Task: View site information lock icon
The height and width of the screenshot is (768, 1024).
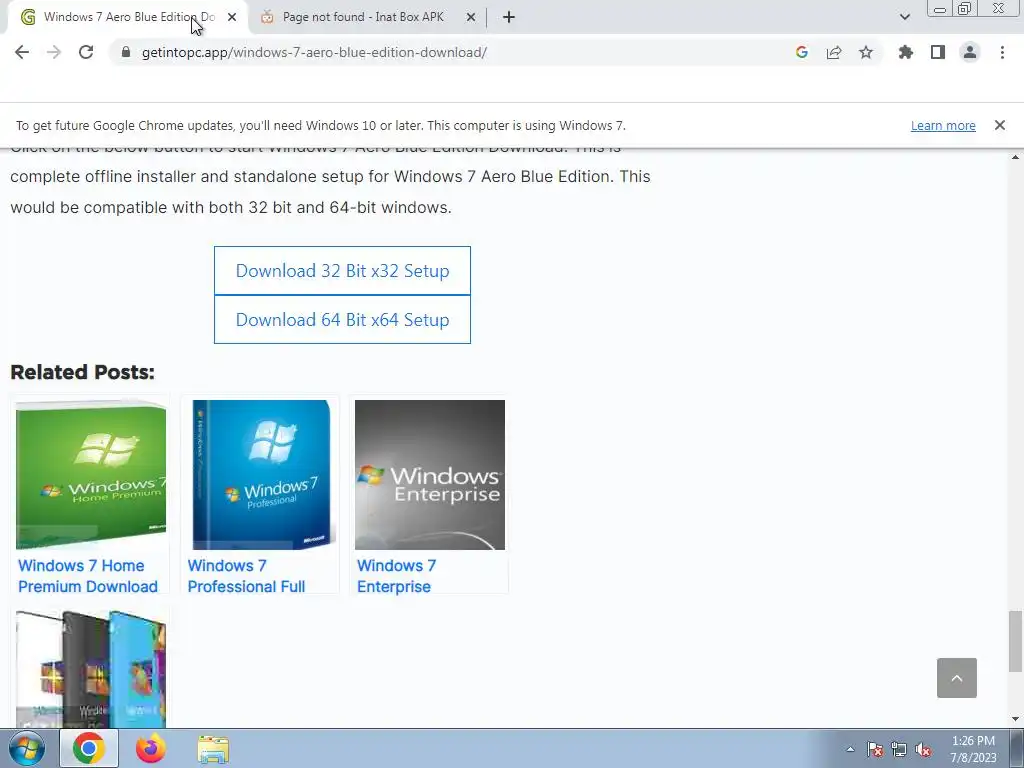Action: coord(126,52)
